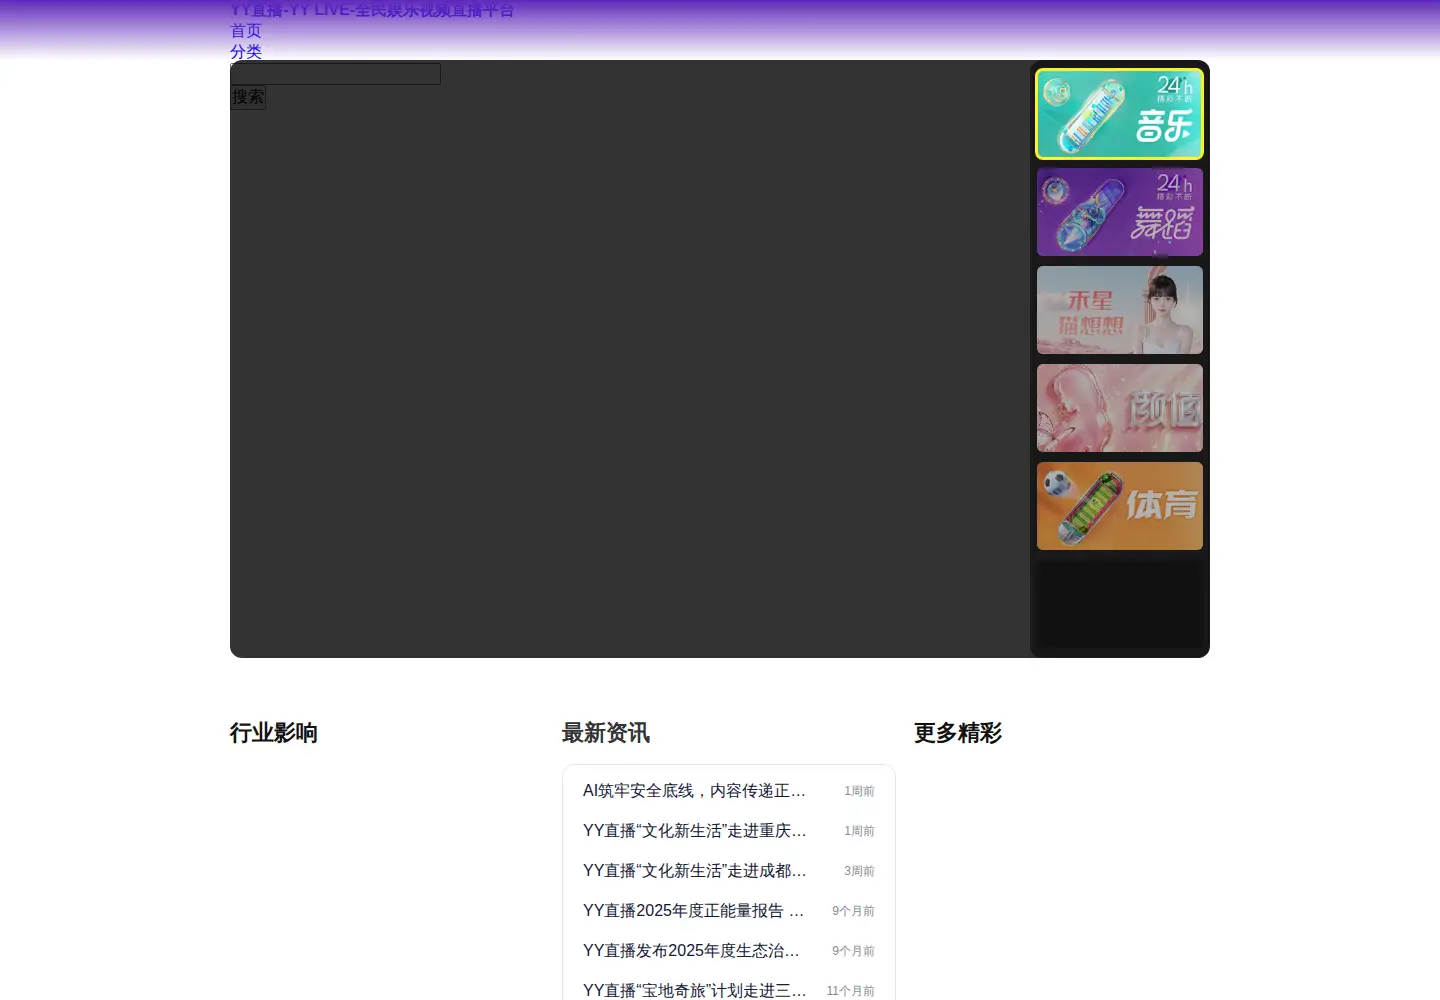Click the 行业影响 section heading
Image resolution: width=1440 pixels, height=1000 pixels.
(x=274, y=733)
